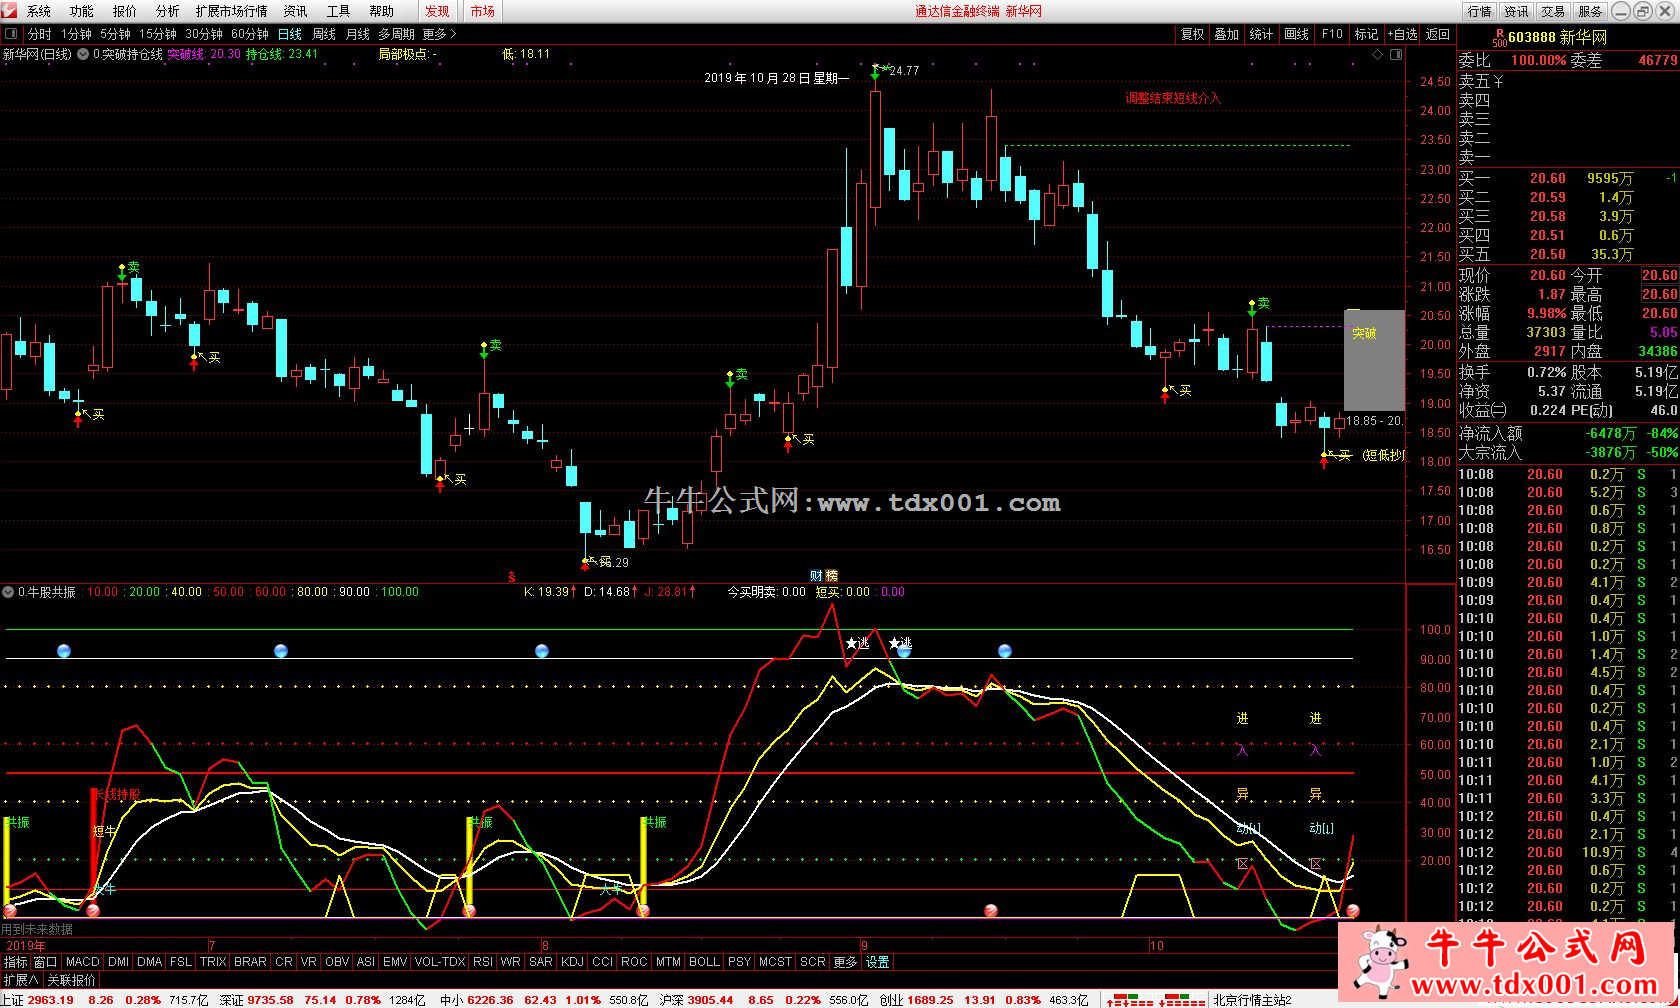The height and width of the screenshot is (1008, 1680).
Task: Open the 帮助 menu
Action: point(381,11)
